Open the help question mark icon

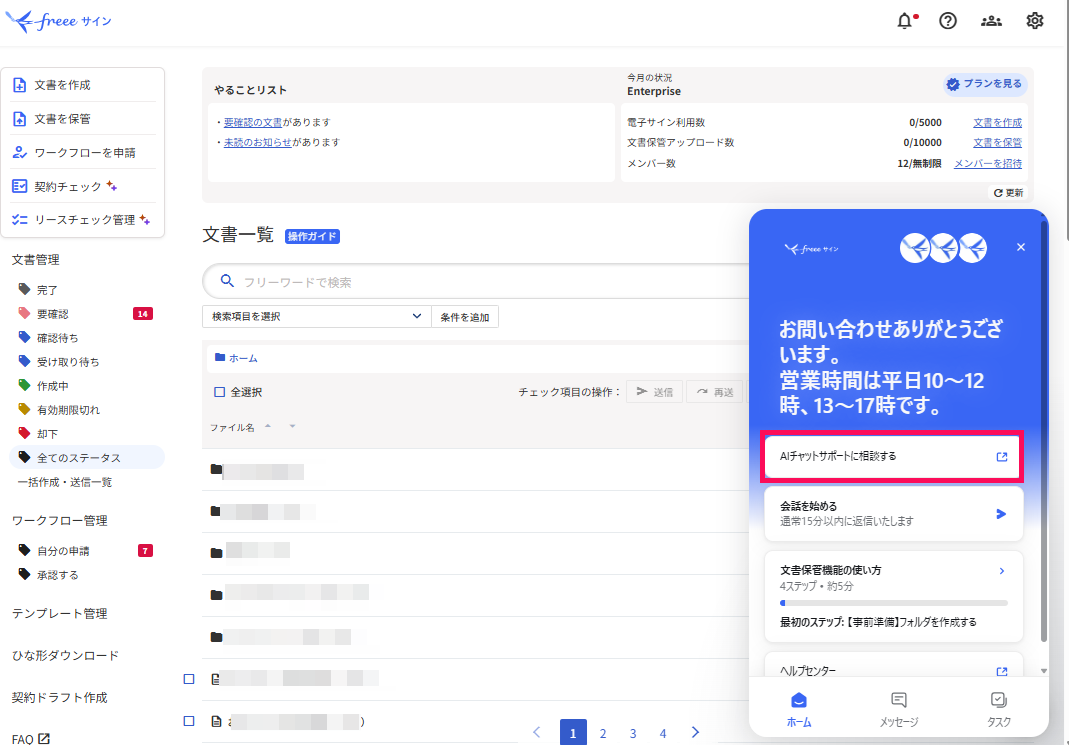pos(948,21)
